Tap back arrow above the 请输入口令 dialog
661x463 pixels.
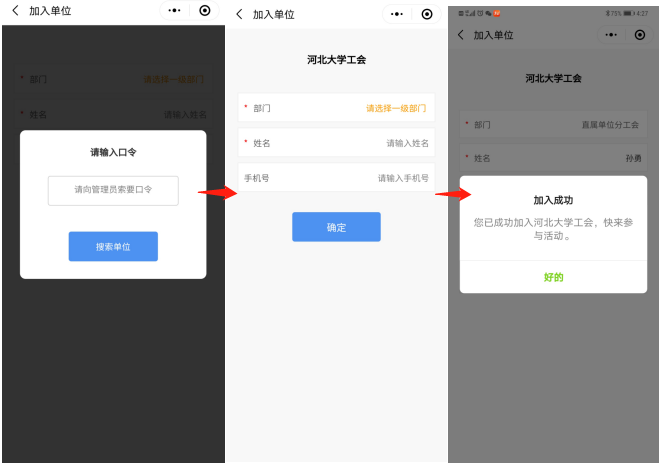coord(15,11)
